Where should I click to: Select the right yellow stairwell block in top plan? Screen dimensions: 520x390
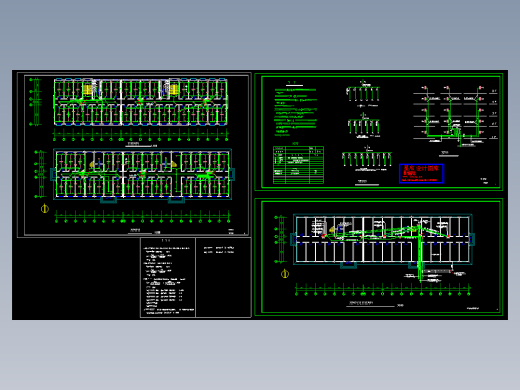click(x=174, y=89)
